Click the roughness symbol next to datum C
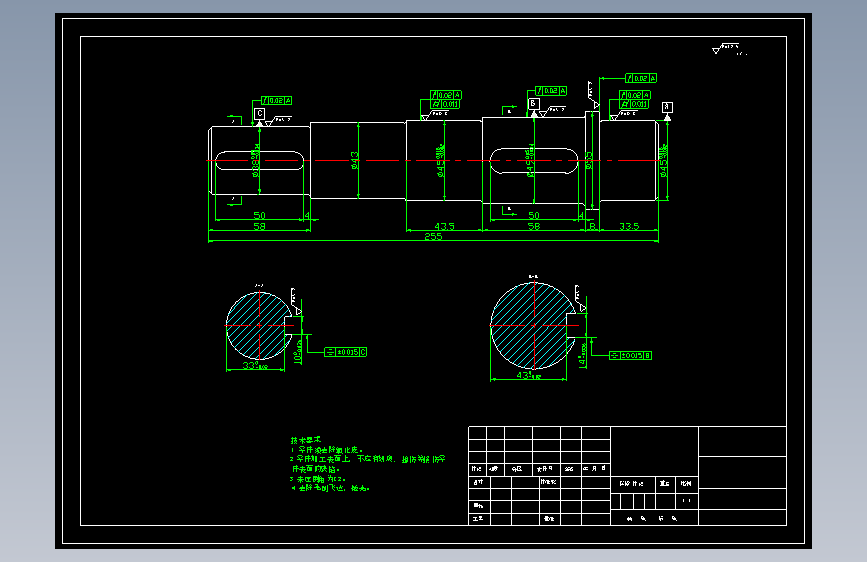This screenshot has height=562, width=867. tap(278, 121)
